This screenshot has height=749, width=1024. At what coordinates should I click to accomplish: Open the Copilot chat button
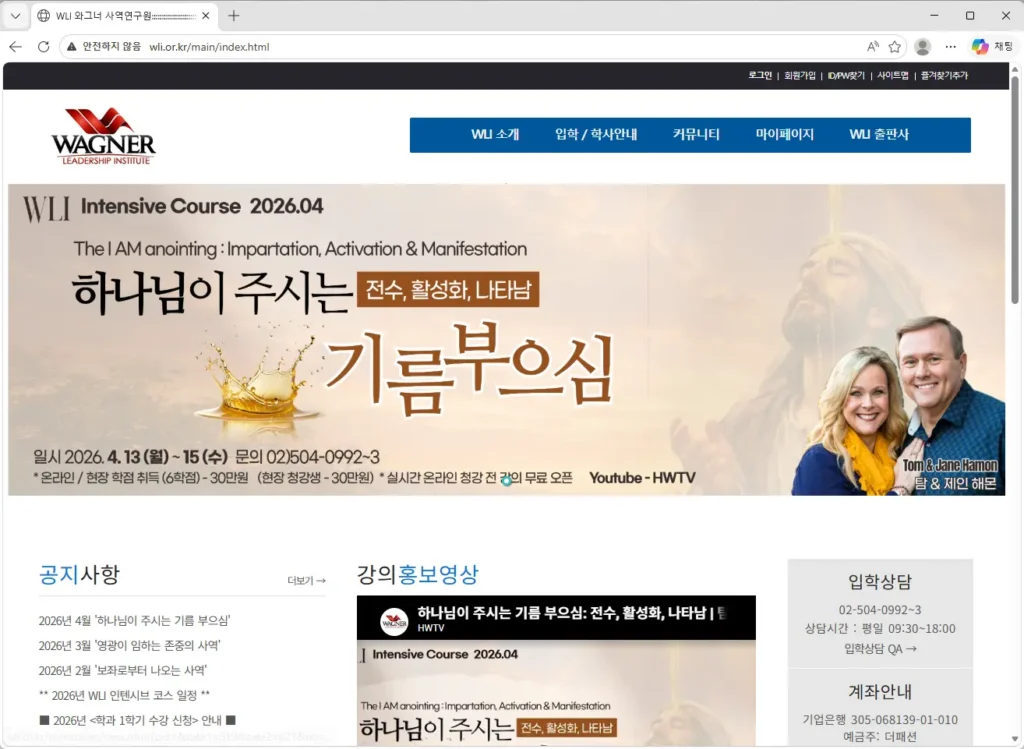(x=992, y=46)
